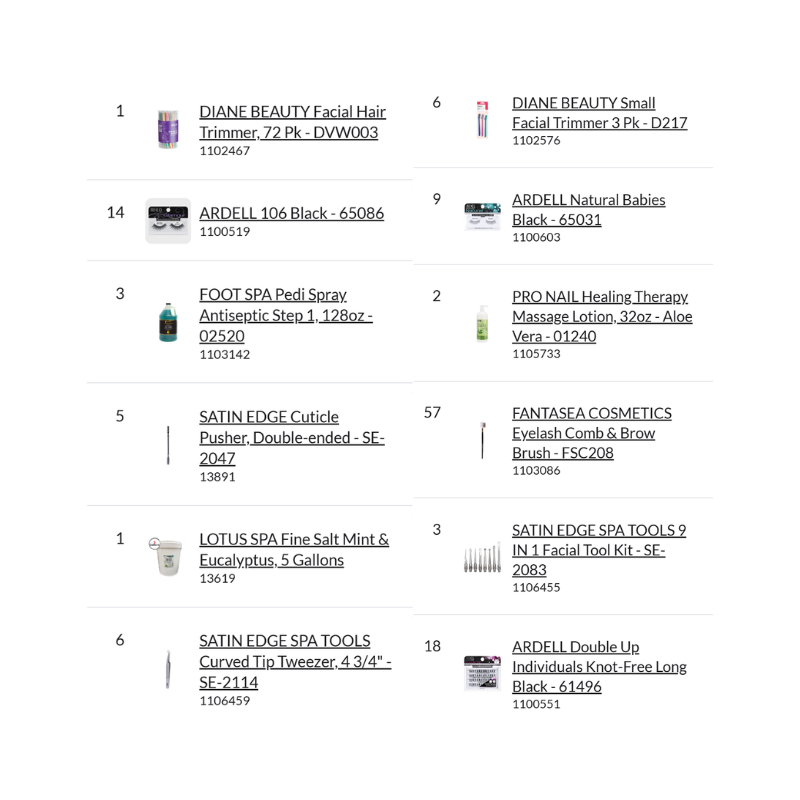Open FANTASEA COSMETICS Eyelash Comb link
The image size is (800, 800).
click(x=591, y=433)
